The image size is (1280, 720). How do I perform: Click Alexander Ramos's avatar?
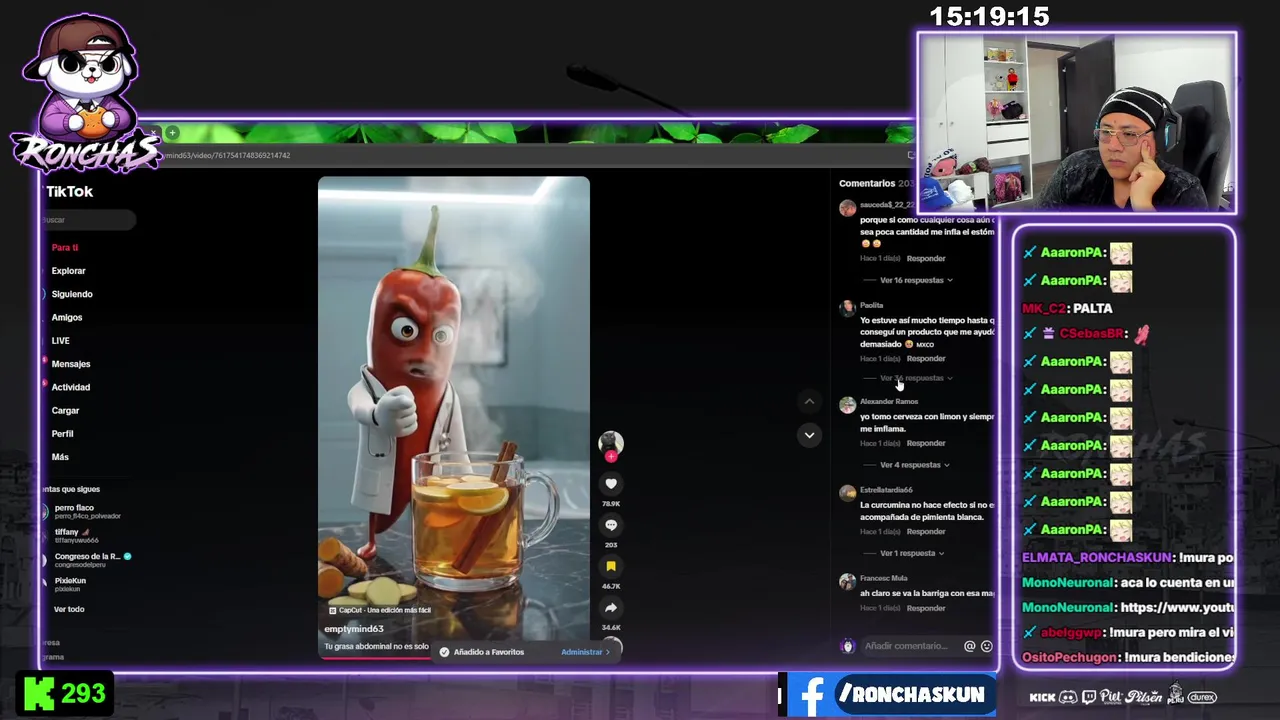848,404
